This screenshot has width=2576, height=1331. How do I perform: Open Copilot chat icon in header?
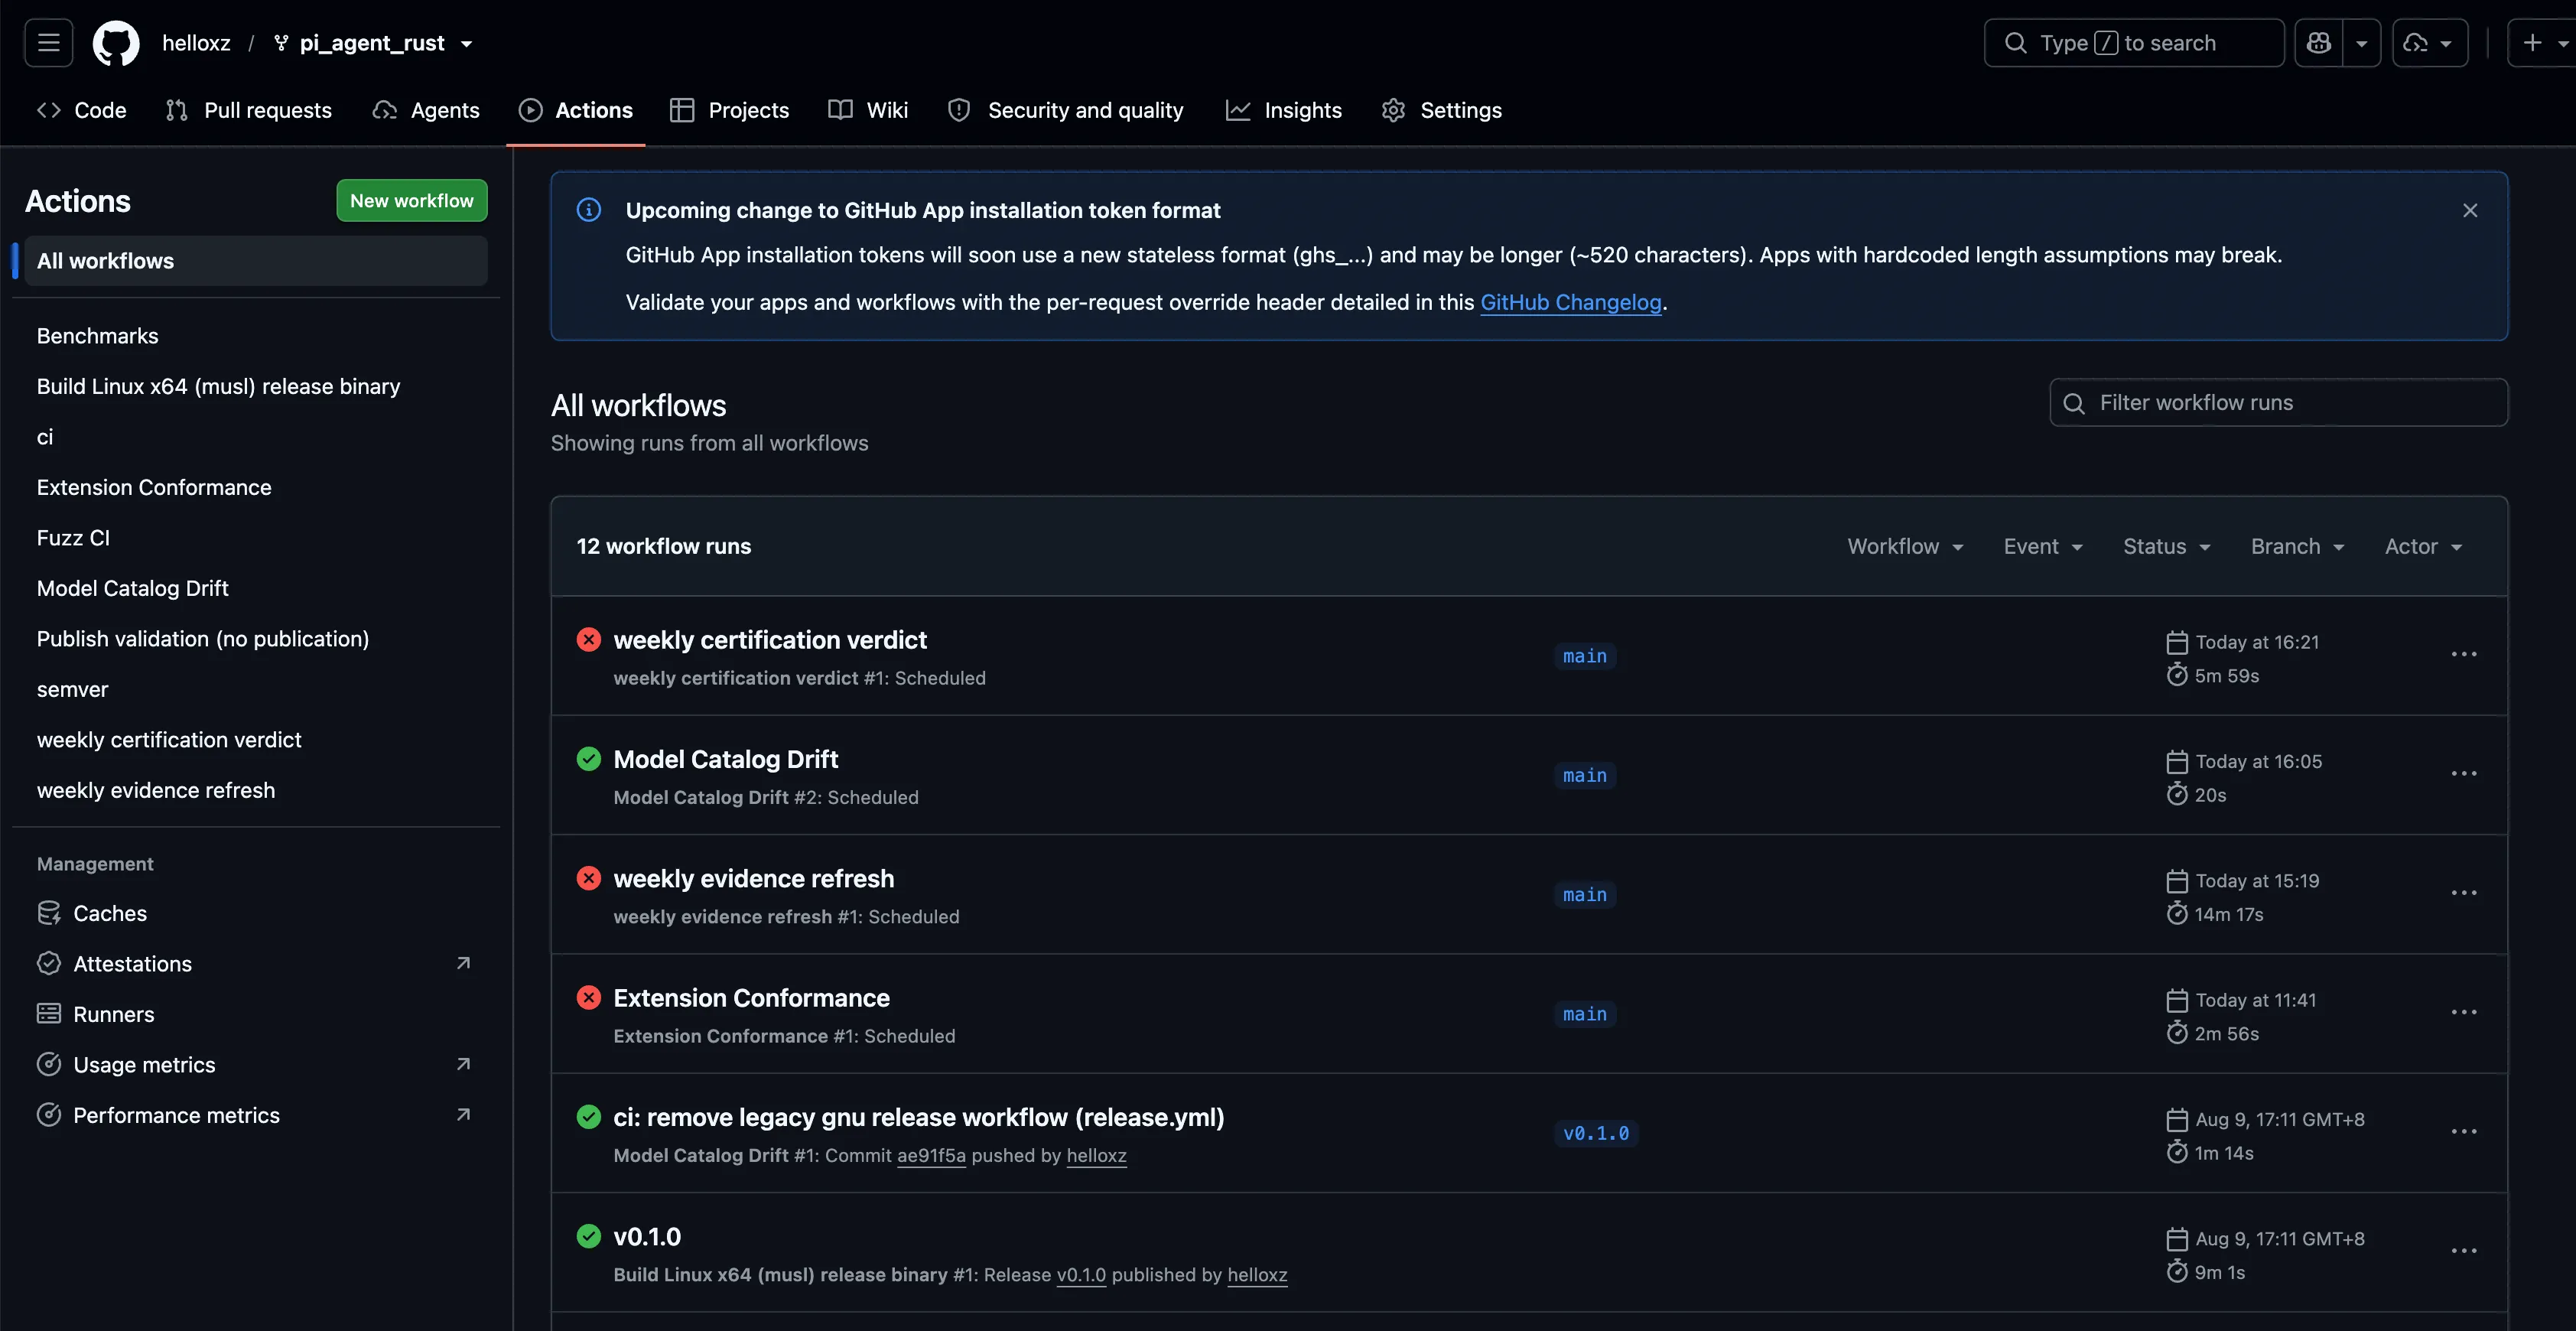coord(2319,43)
